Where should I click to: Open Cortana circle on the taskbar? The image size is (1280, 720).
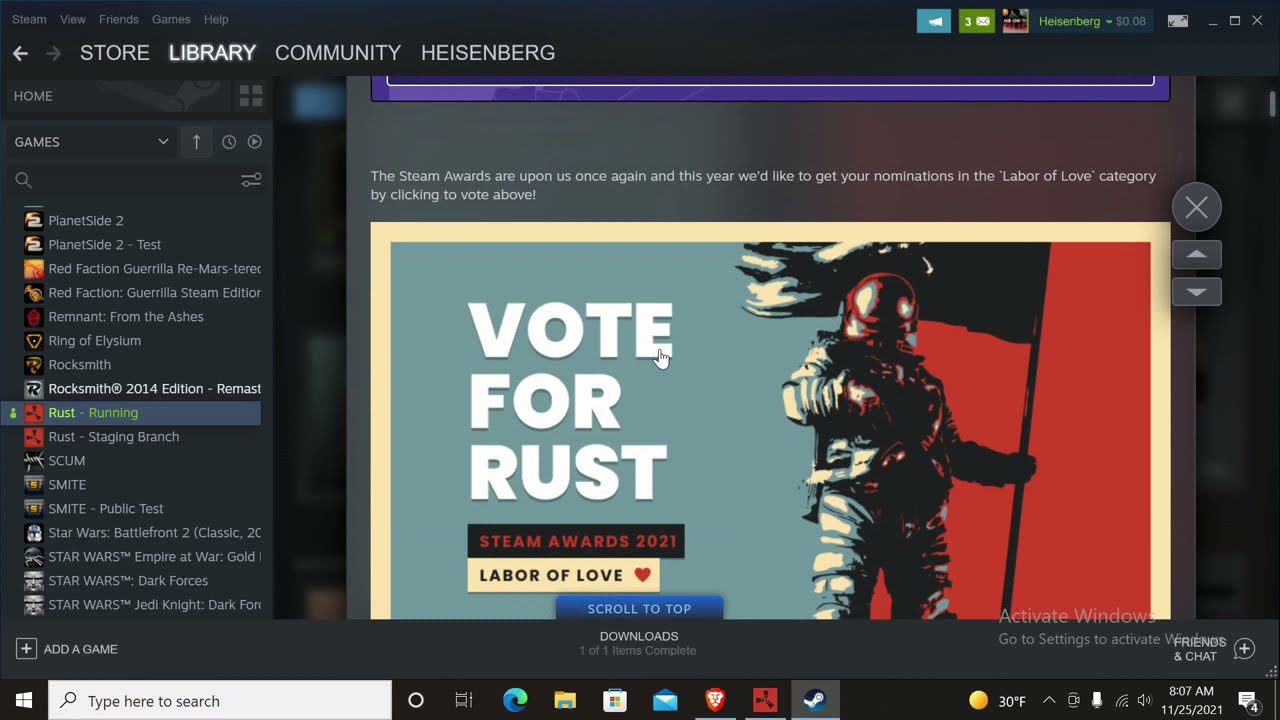click(416, 701)
